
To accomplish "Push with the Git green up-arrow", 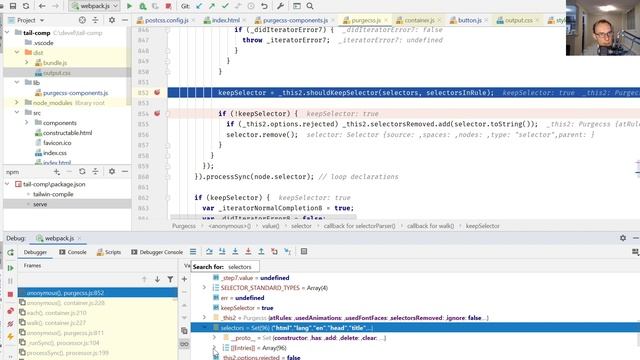I will click(x=212, y=6).
